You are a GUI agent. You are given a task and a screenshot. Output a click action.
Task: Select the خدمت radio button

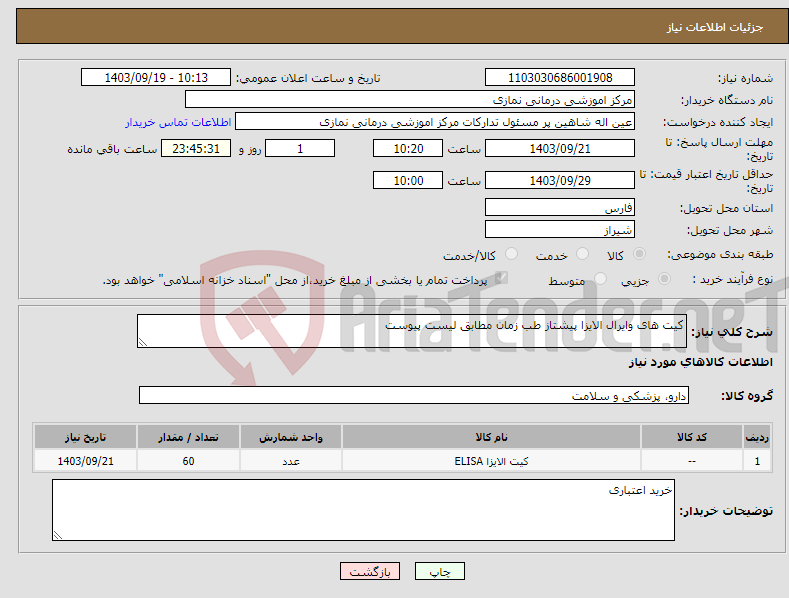(582, 254)
